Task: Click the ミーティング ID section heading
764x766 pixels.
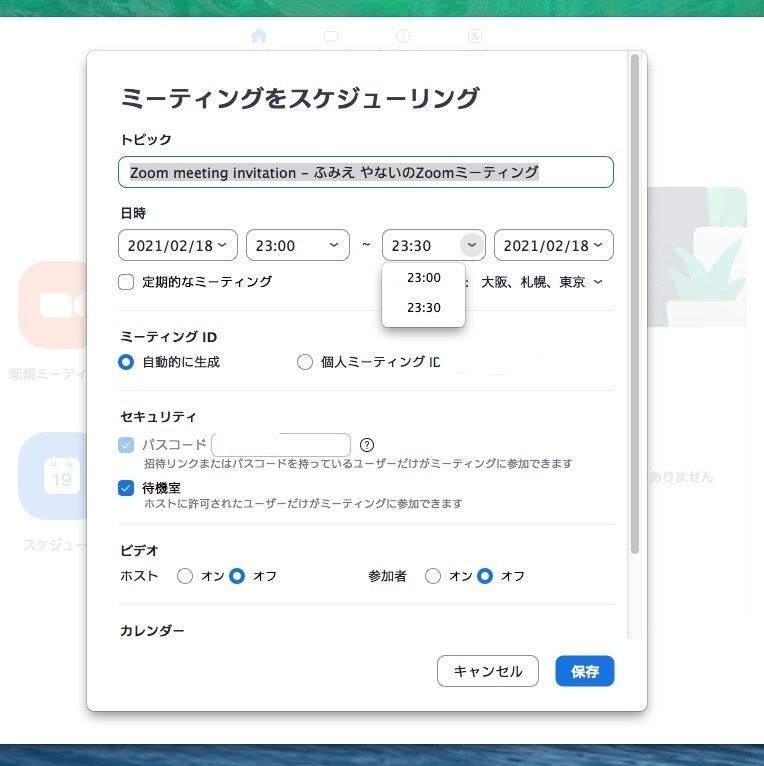Action: pos(169,337)
